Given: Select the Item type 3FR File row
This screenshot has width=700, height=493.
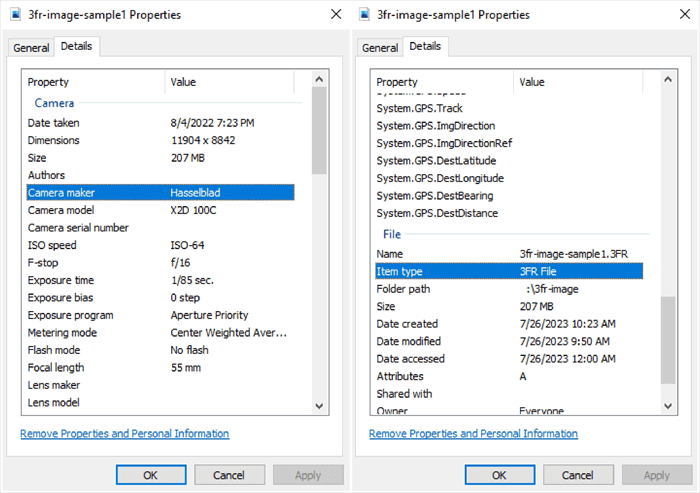Looking at the screenshot, I should (508, 271).
